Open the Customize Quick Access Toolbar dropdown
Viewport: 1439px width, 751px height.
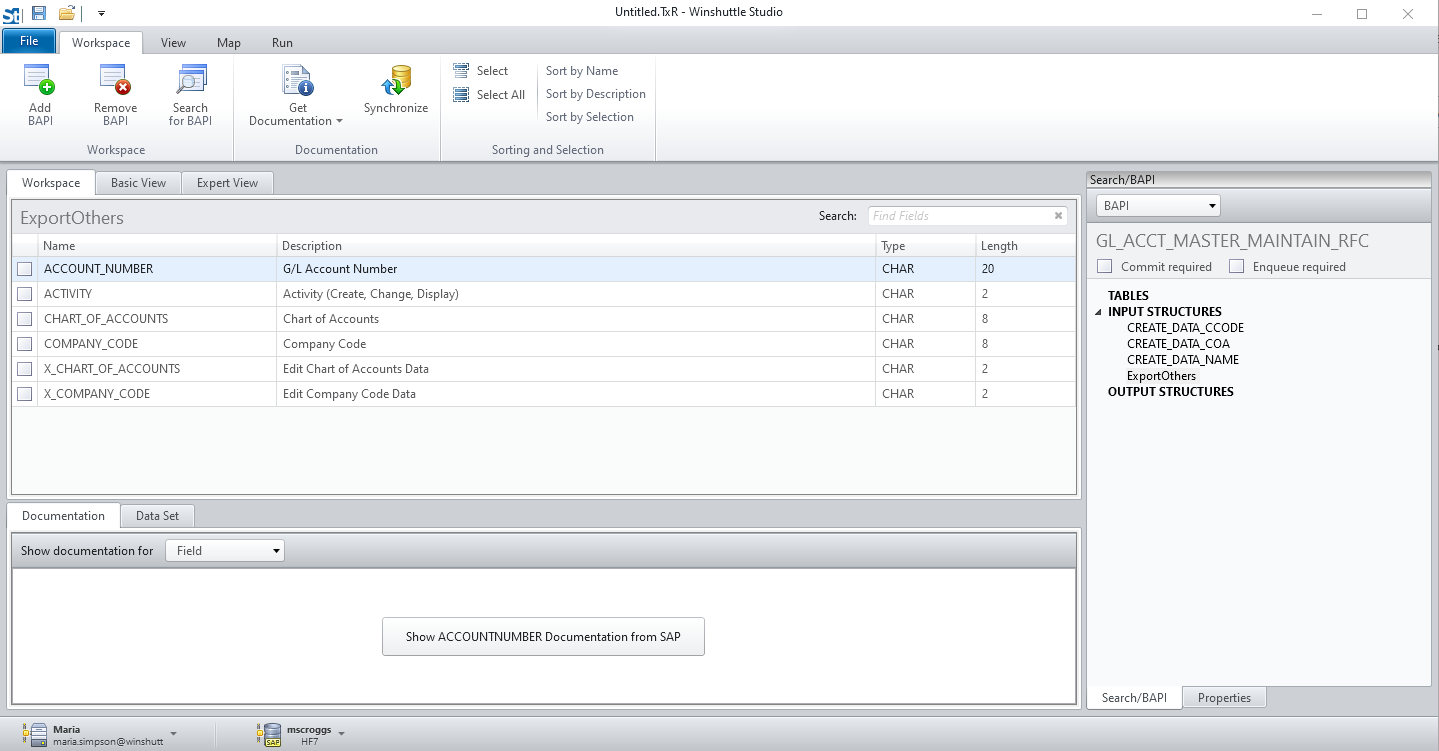(x=101, y=13)
